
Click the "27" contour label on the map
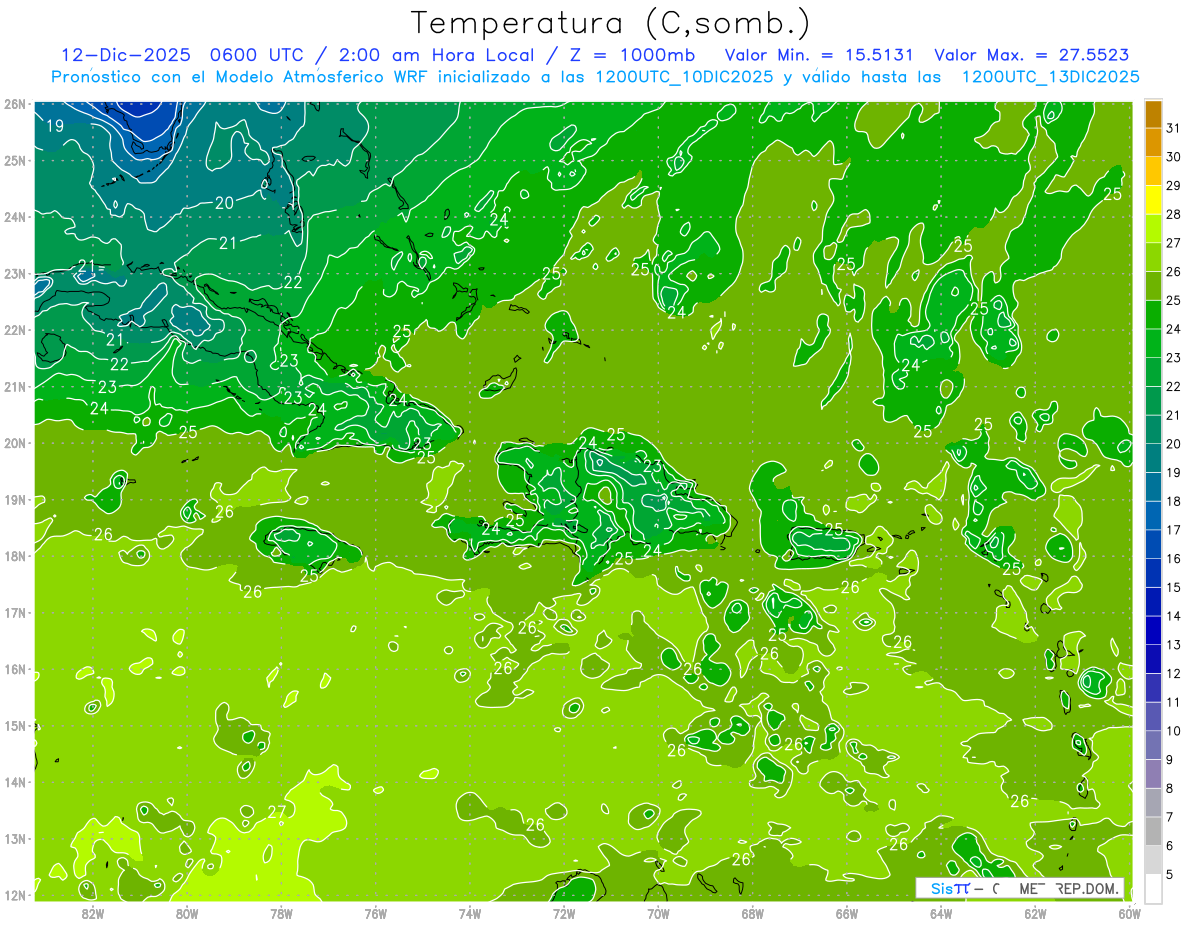click(x=277, y=811)
